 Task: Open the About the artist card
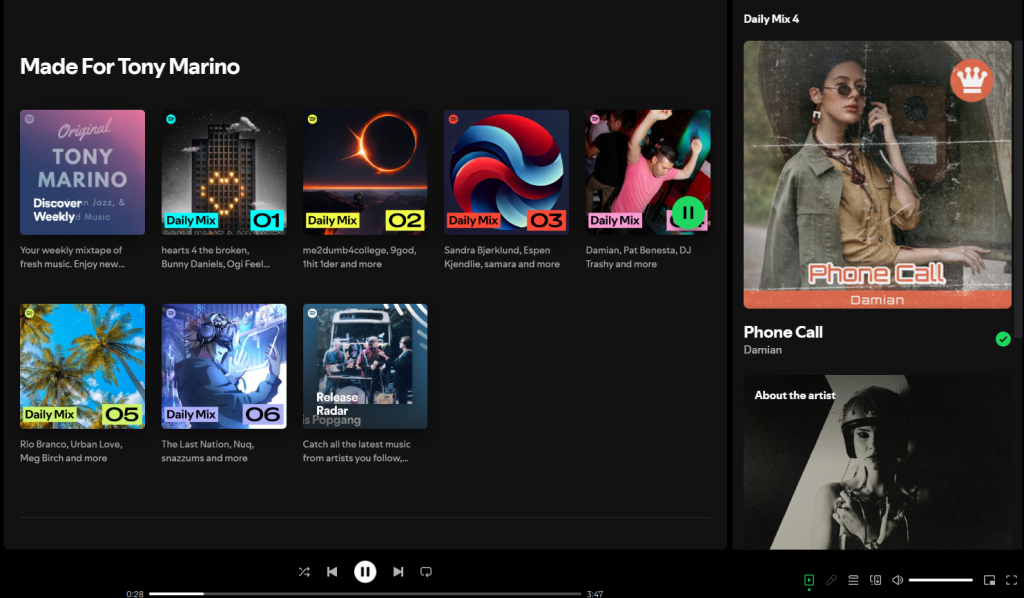point(877,462)
